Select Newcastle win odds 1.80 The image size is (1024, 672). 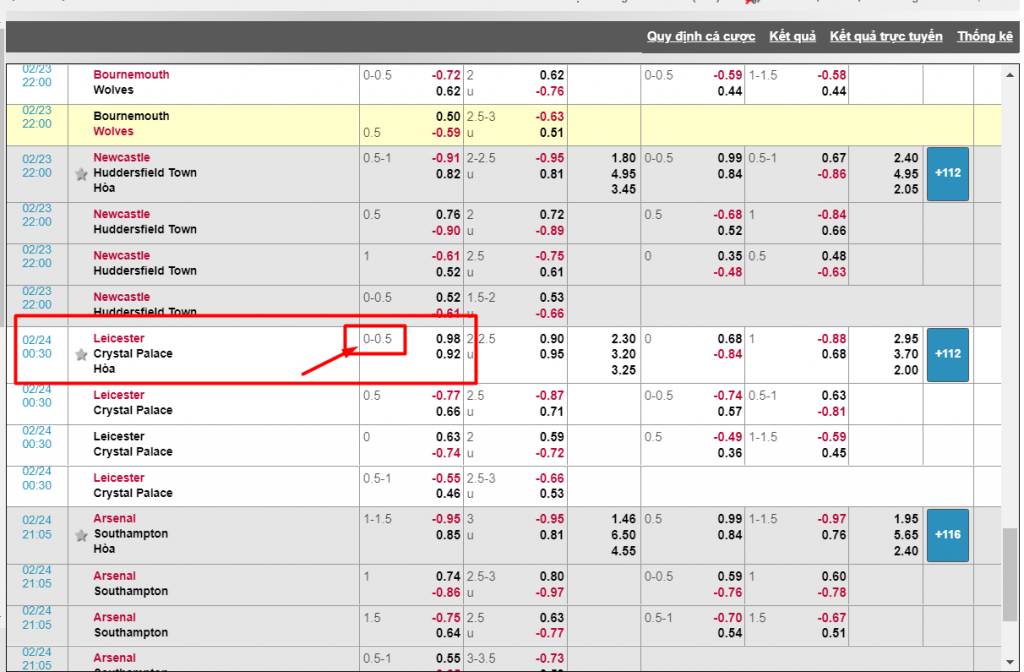coord(623,158)
